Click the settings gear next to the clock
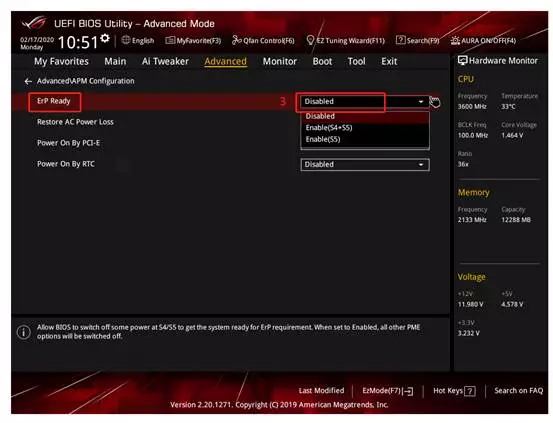 coord(105,38)
